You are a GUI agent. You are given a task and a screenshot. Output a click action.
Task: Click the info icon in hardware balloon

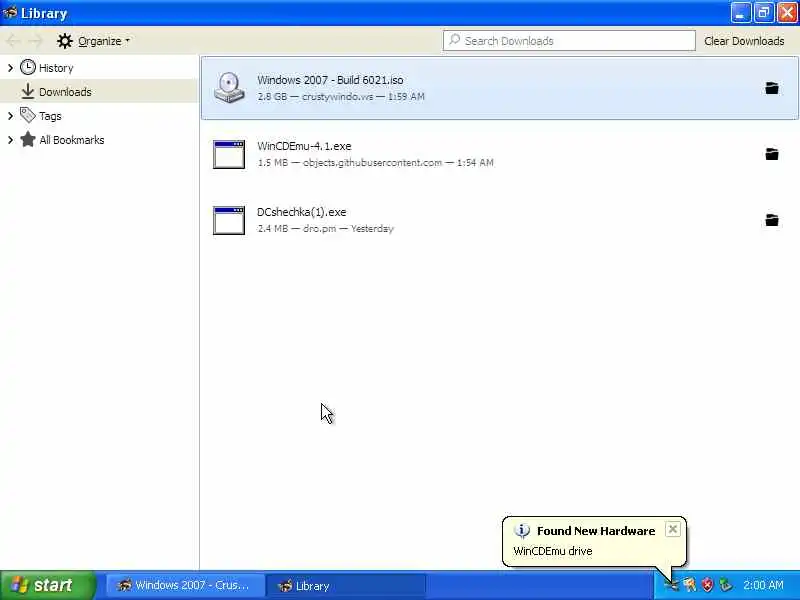point(521,531)
